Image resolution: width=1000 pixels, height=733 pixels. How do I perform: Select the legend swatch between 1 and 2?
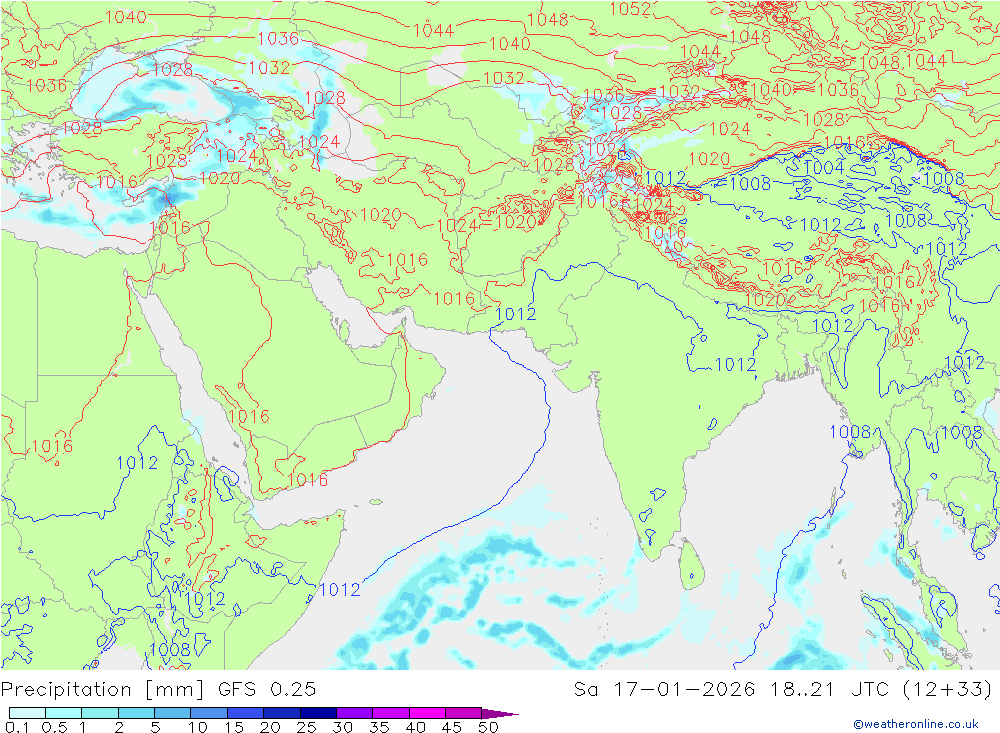100,713
